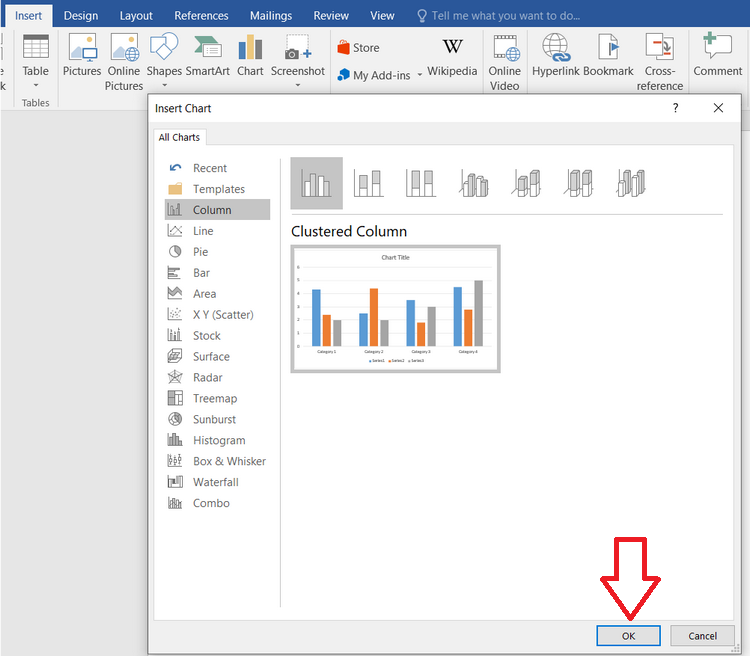750x656 pixels.
Task: Click the Hyperlink ribbon button
Action: [556, 56]
